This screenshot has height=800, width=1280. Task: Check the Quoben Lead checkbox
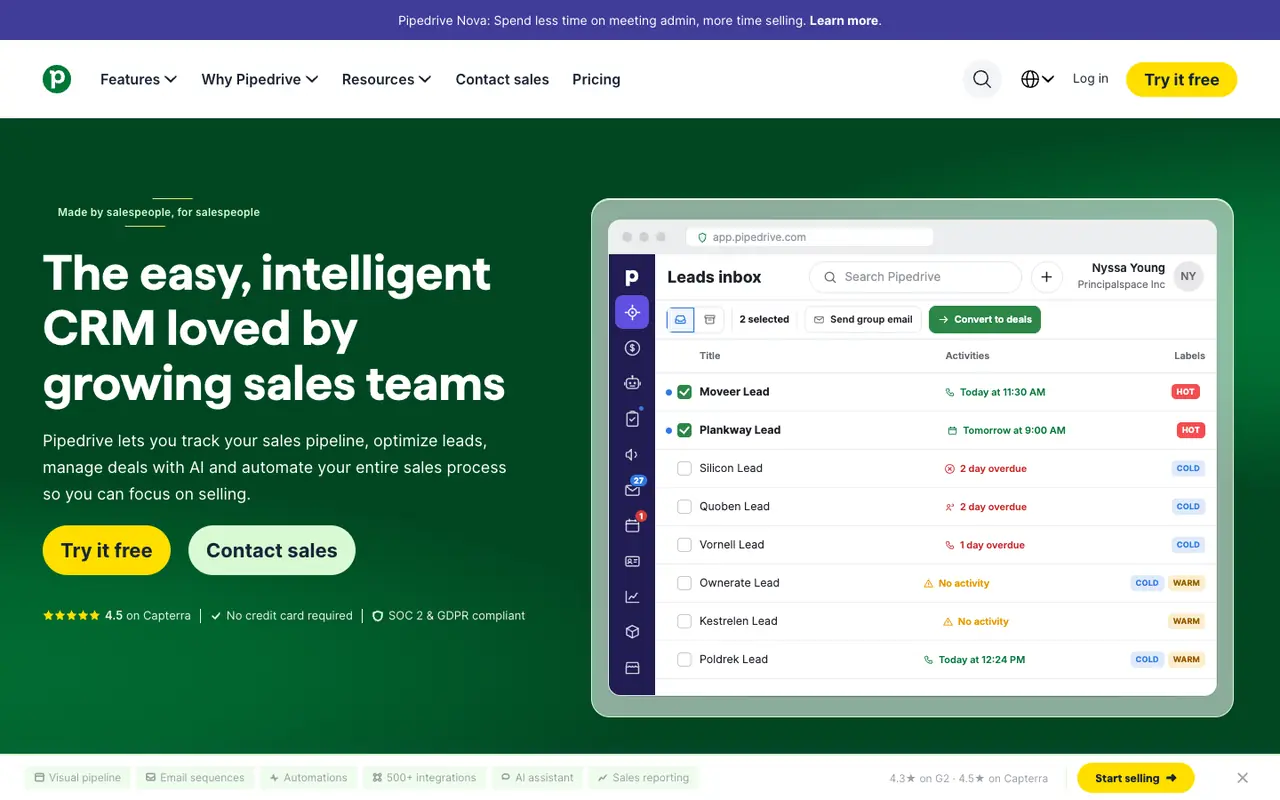(x=685, y=507)
